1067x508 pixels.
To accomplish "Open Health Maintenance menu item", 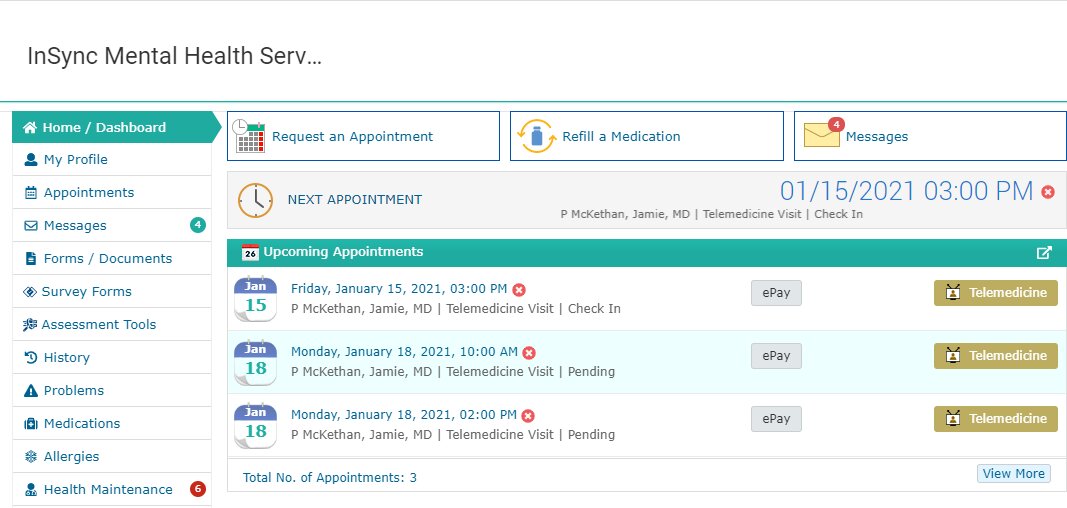I will 107,490.
